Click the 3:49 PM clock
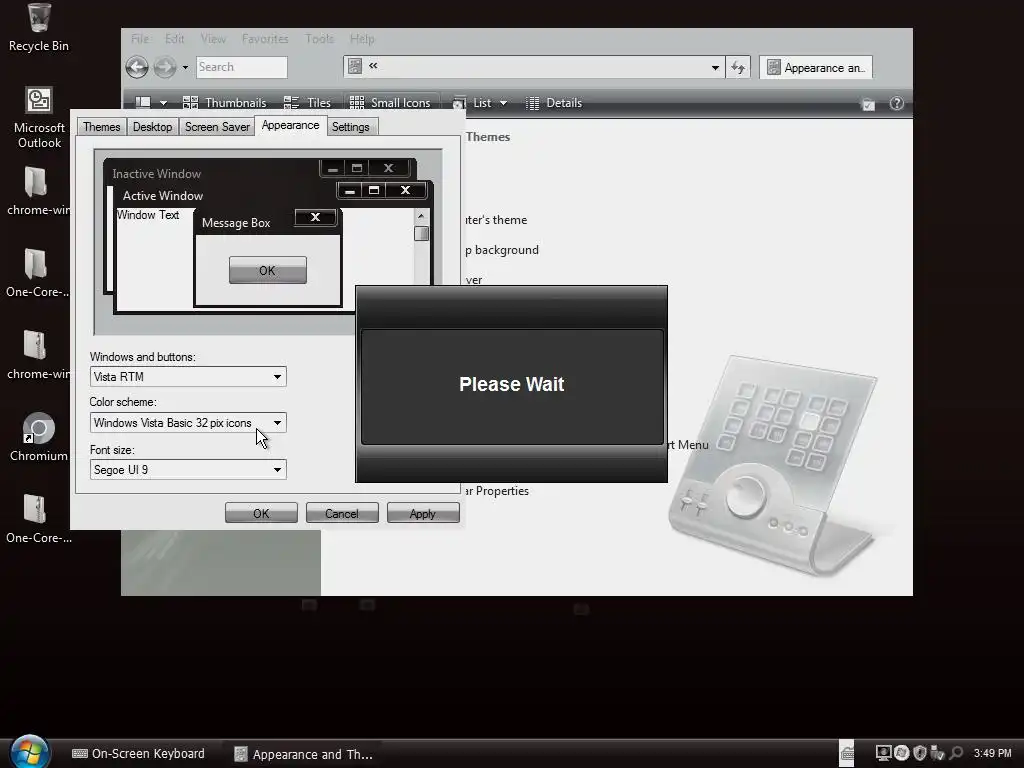This screenshot has width=1024, height=768. 993,753
